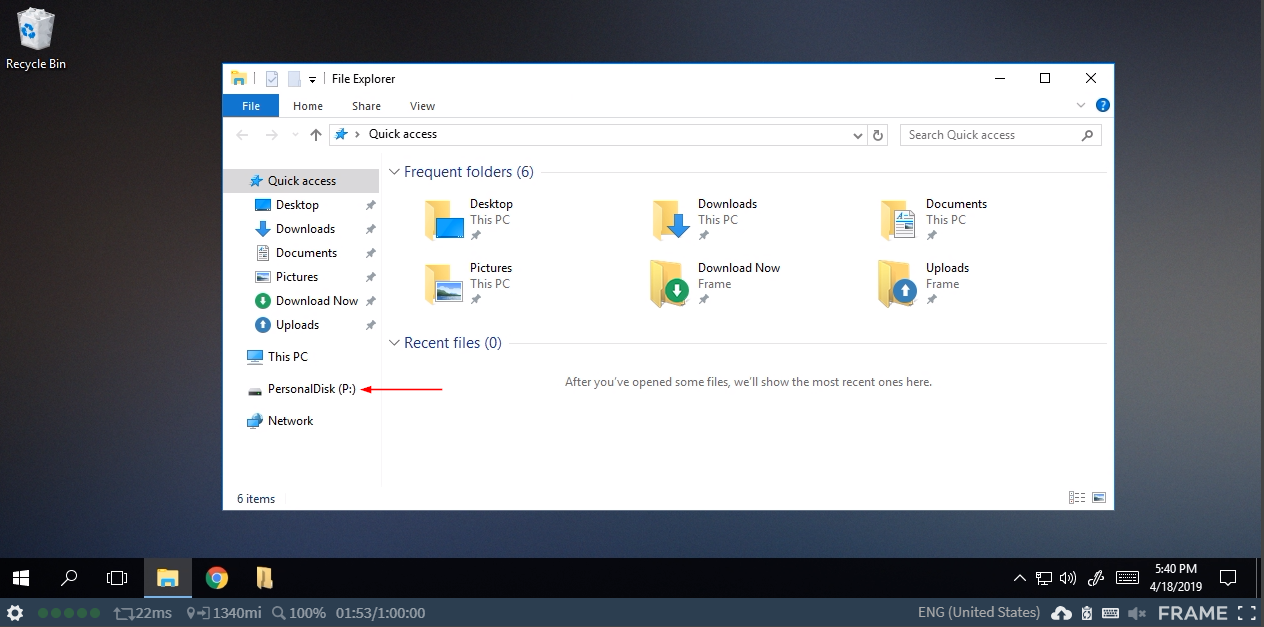
Task: Open the Frame settings gear
Action: 14,612
